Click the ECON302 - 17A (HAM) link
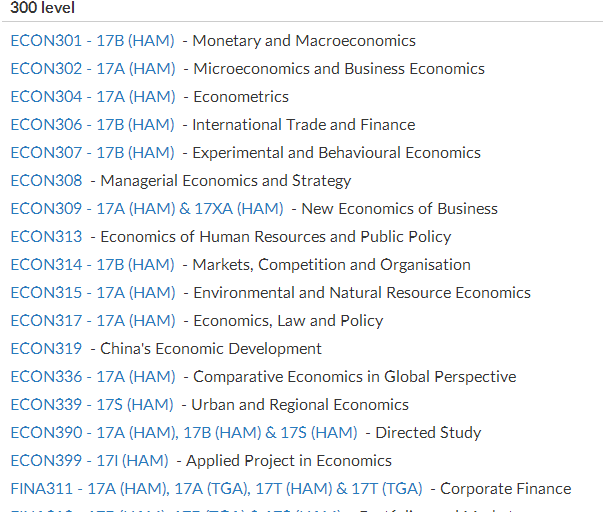This screenshot has width=603, height=512. (92, 69)
